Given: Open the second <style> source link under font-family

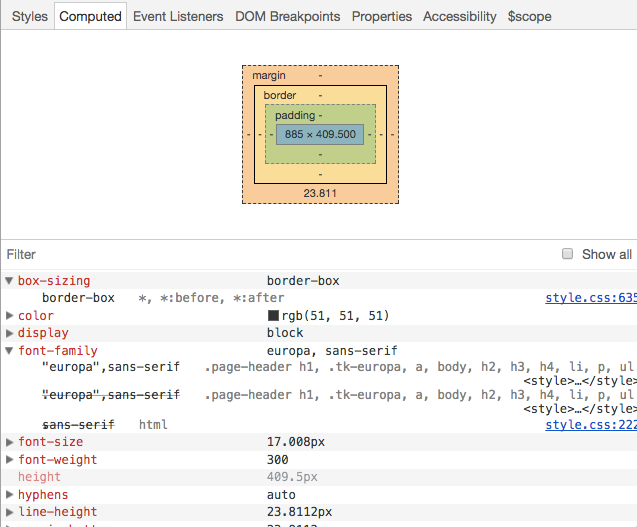Looking at the screenshot, I should click(x=580, y=409).
